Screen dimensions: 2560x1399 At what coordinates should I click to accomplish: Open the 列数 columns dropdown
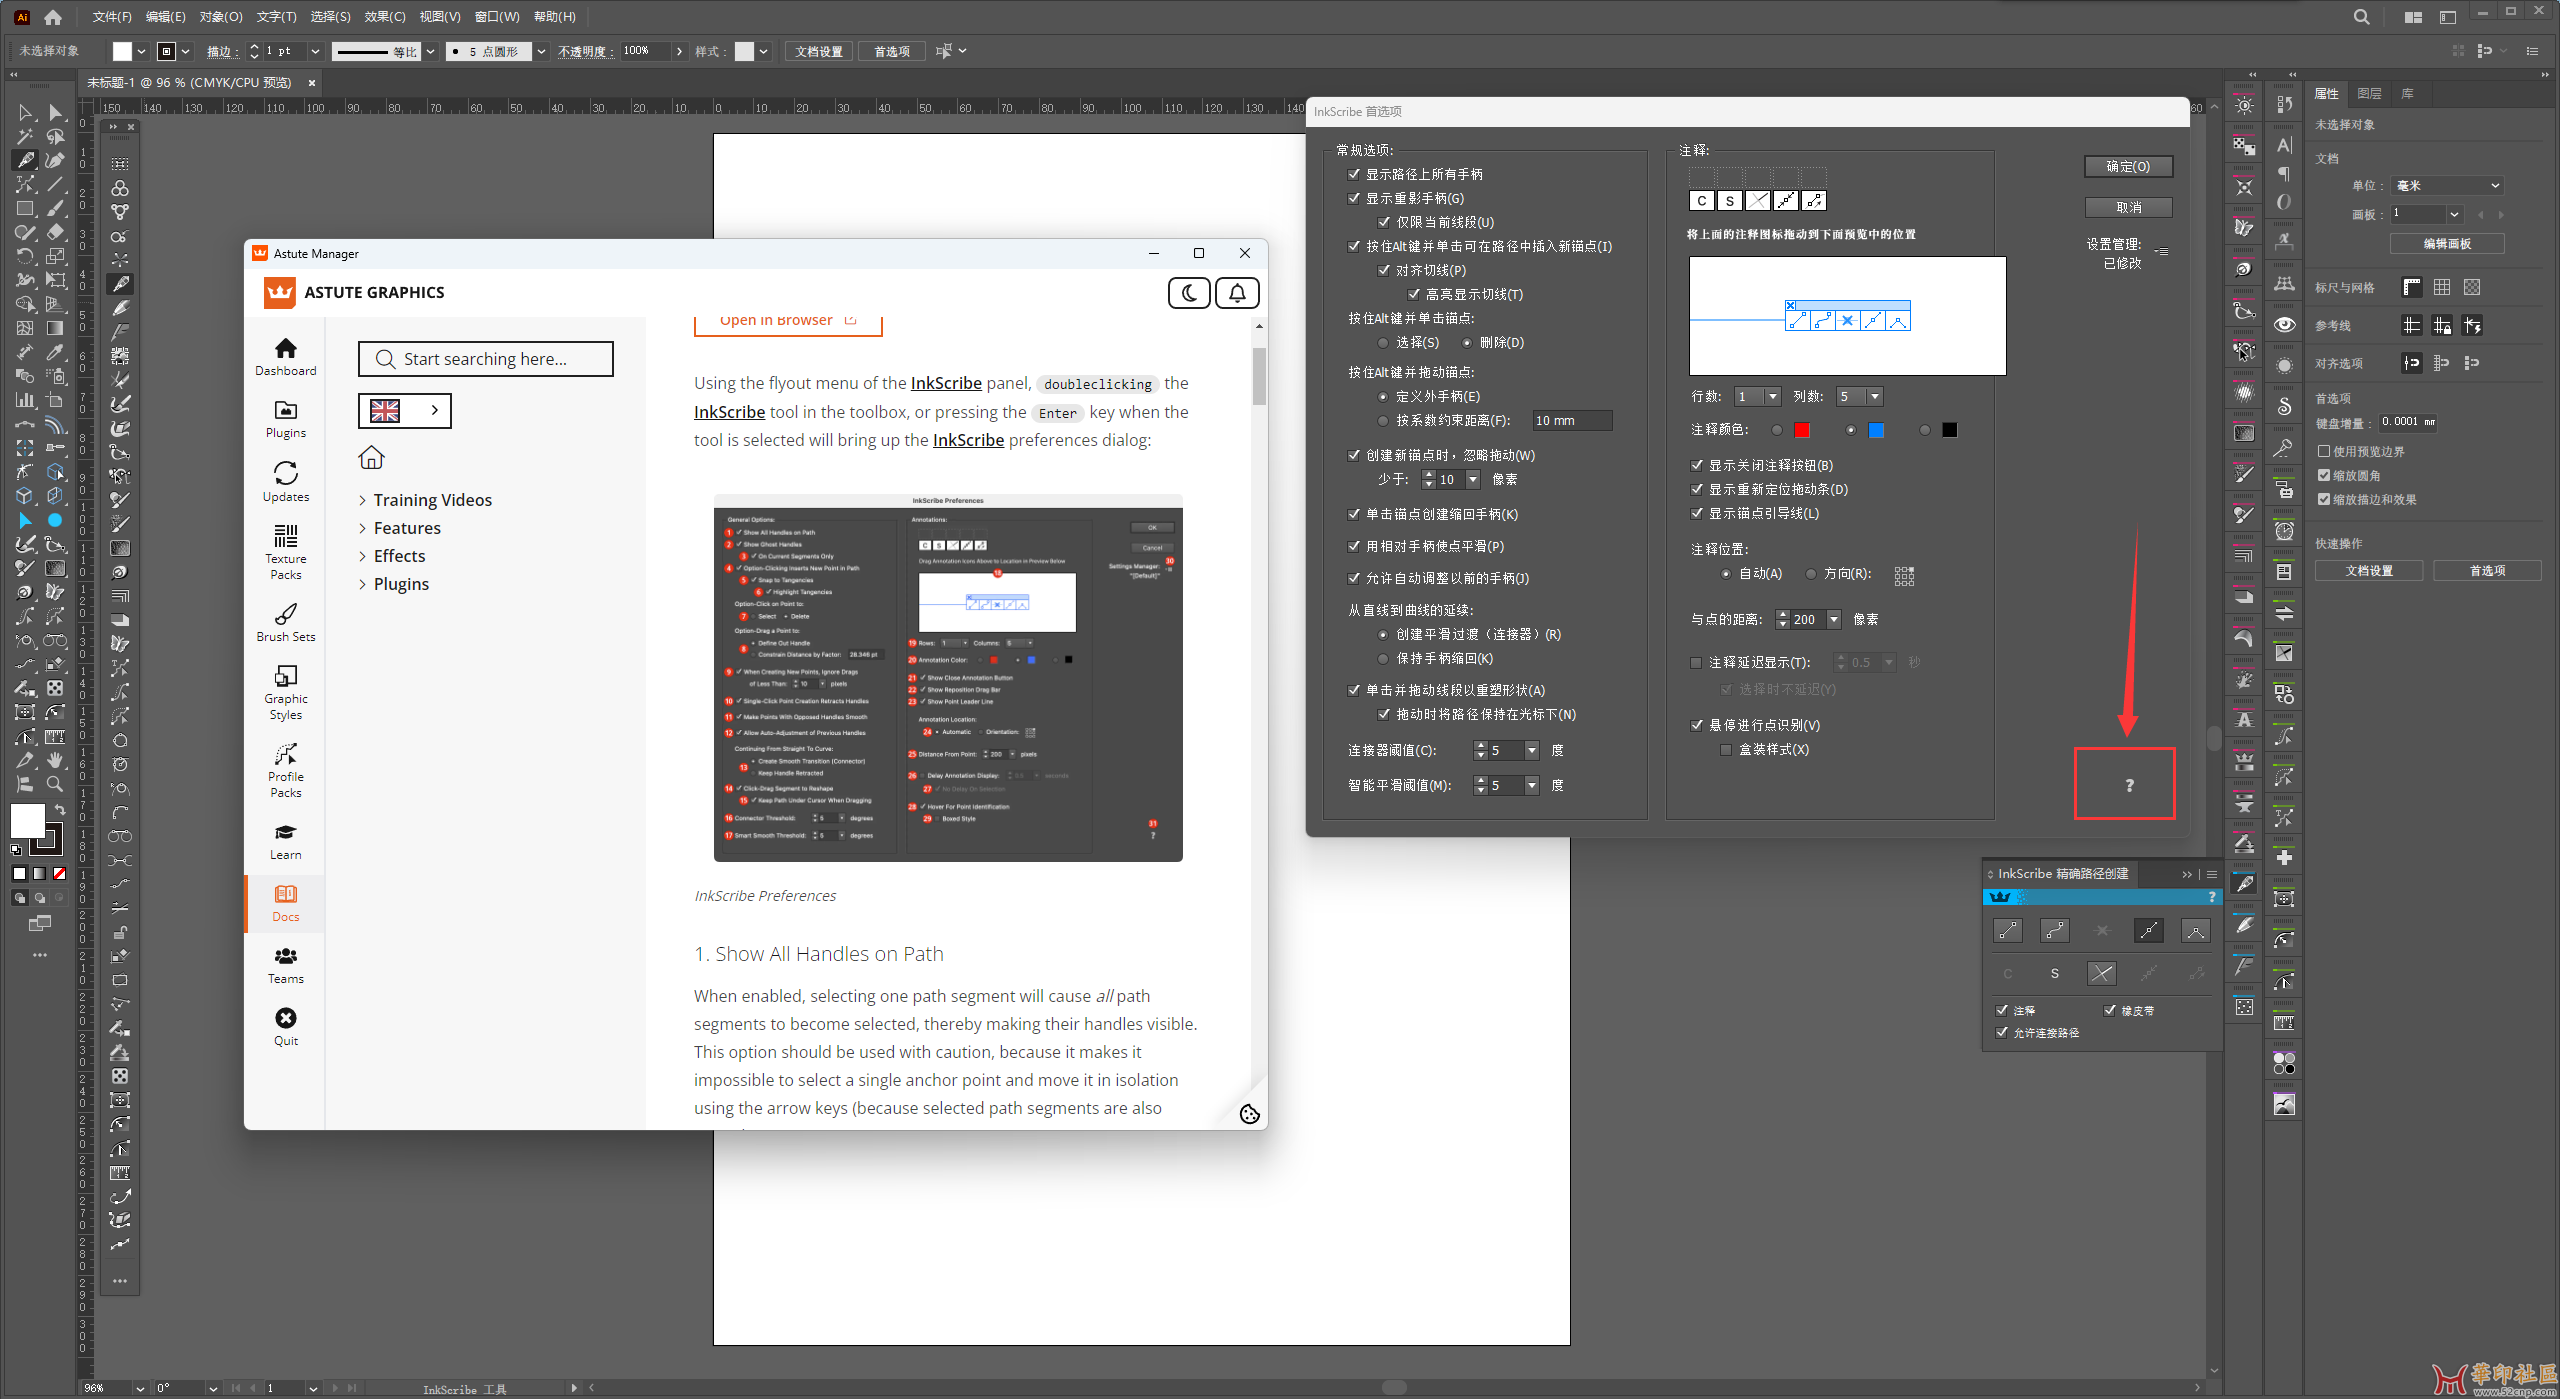(x=1875, y=397)
